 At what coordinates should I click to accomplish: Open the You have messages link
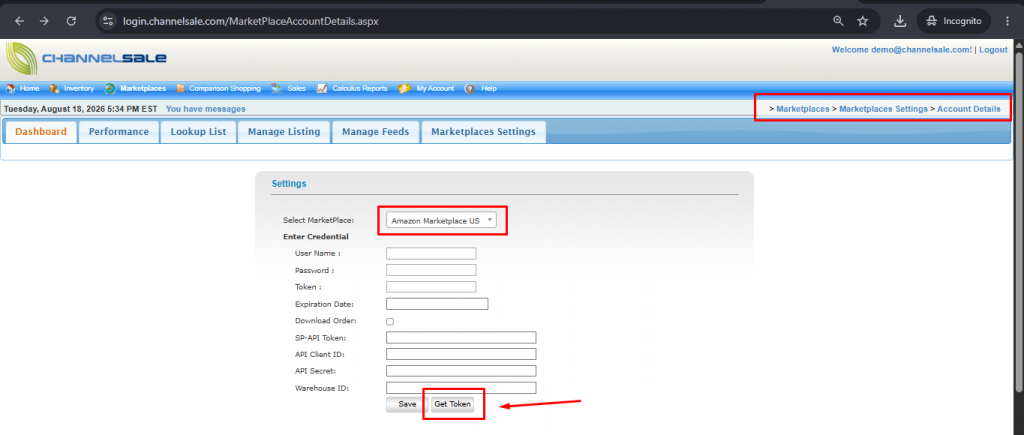click(x=206, y=109)
